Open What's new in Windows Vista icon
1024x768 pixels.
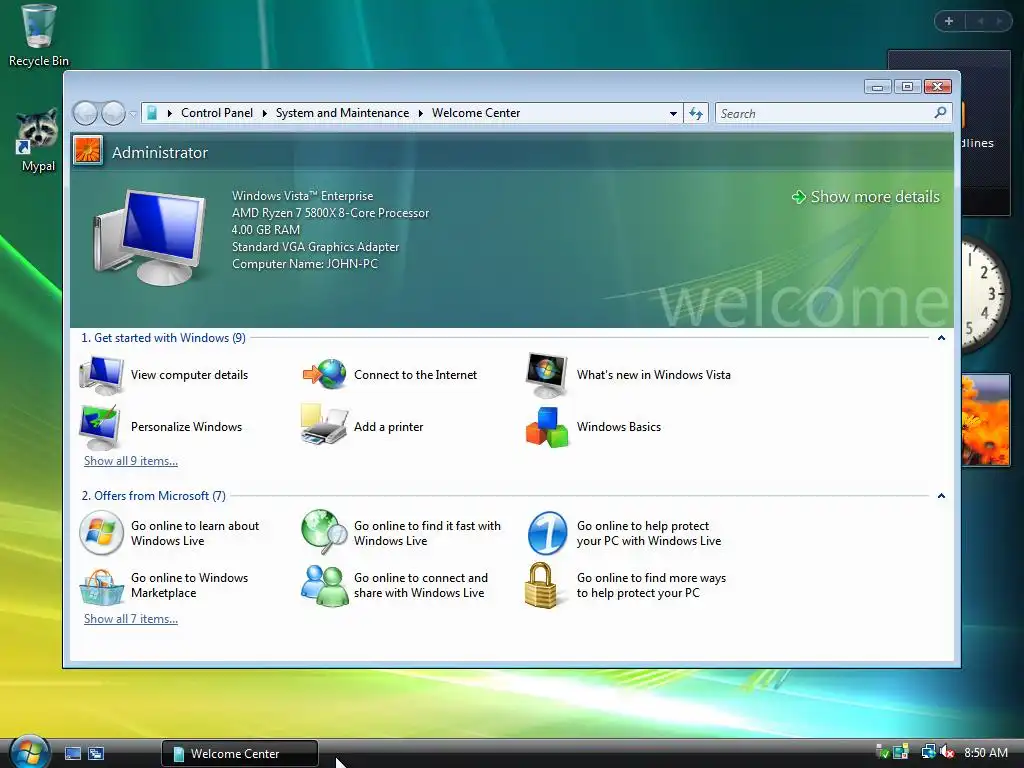coord(547,375)
